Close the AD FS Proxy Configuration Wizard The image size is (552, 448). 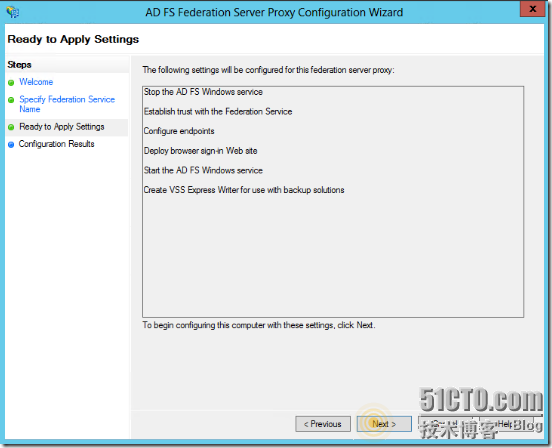tap(532, 9)
